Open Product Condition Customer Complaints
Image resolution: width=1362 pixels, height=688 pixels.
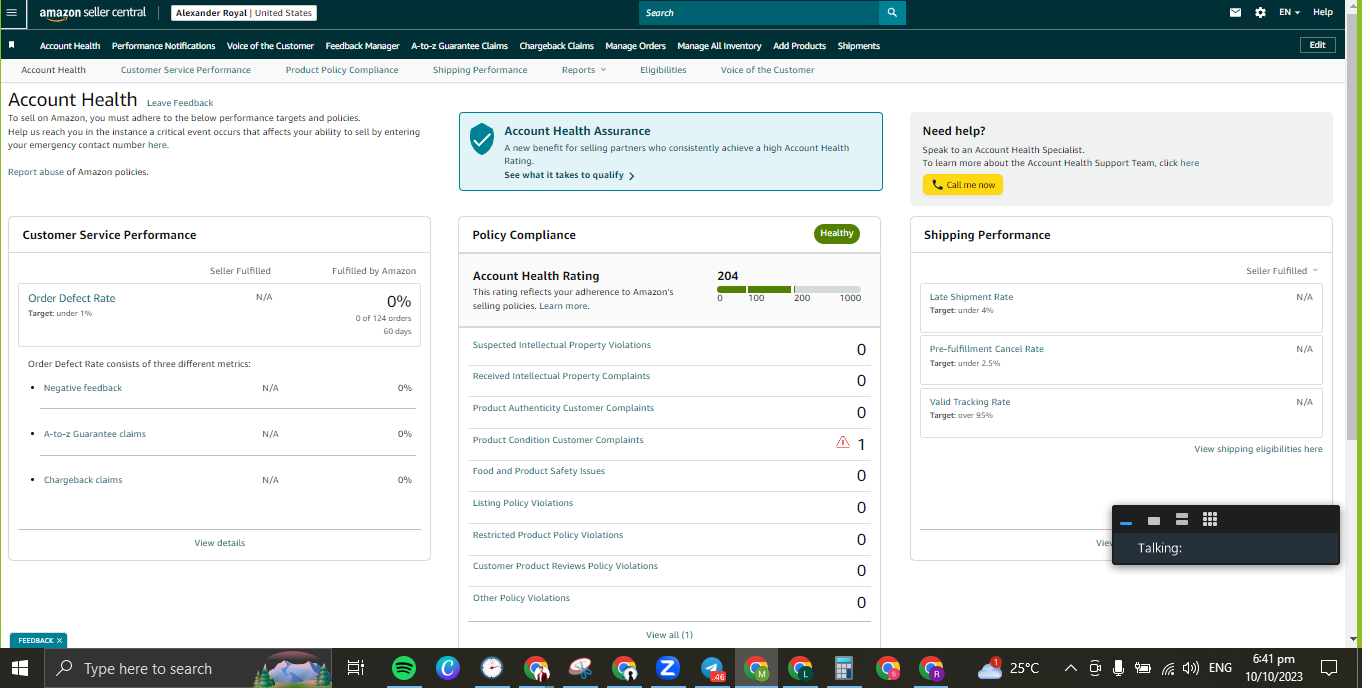[558, 440]
